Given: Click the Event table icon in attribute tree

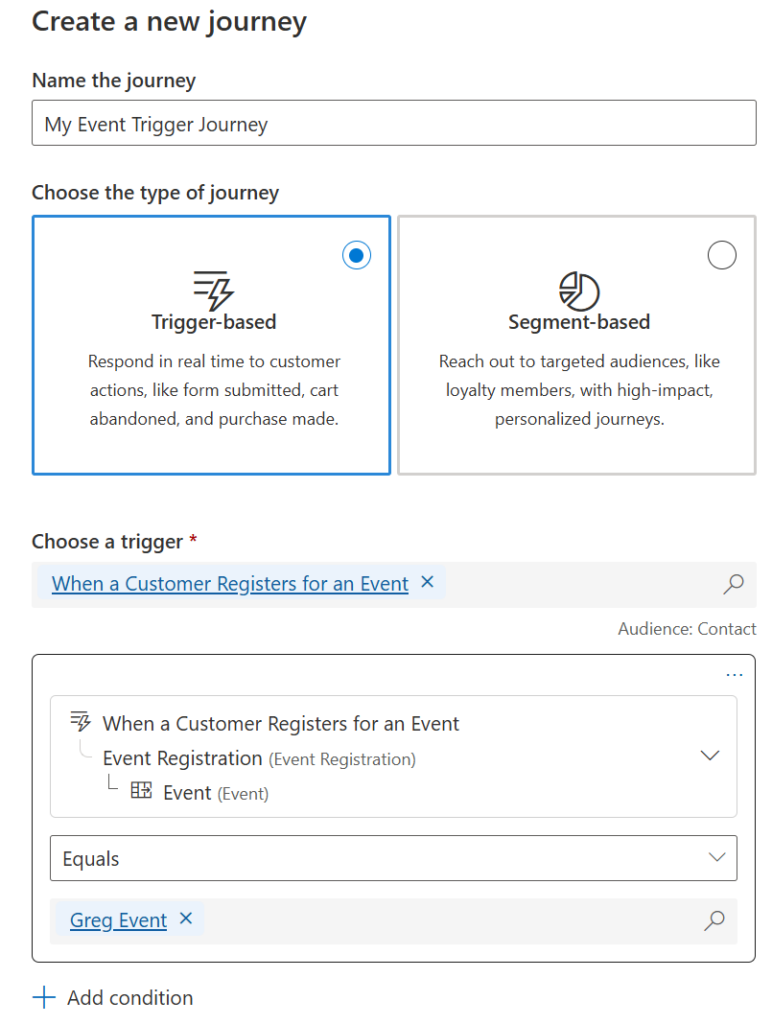Looking at the screenshot, I should pos(141,792).
